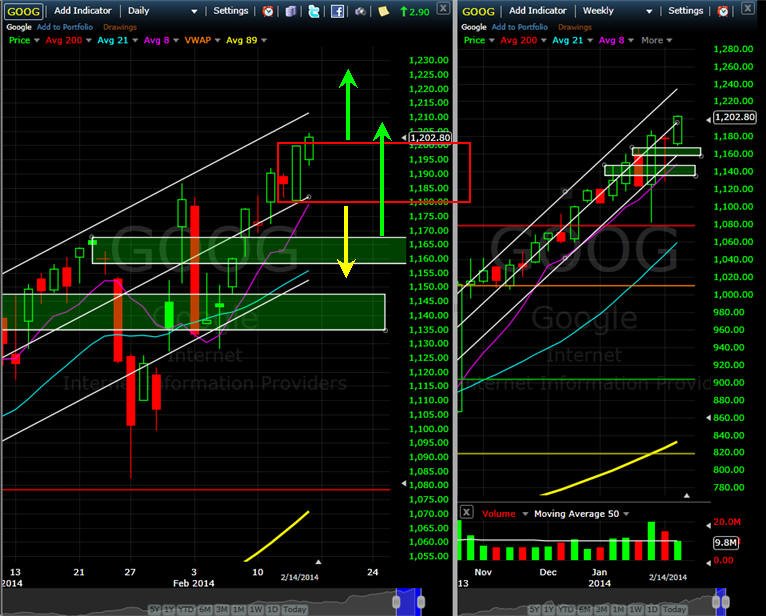Click Add to Portfolio in weekly chart
Viewport: 766px width, 616px height.
(519, 27)
